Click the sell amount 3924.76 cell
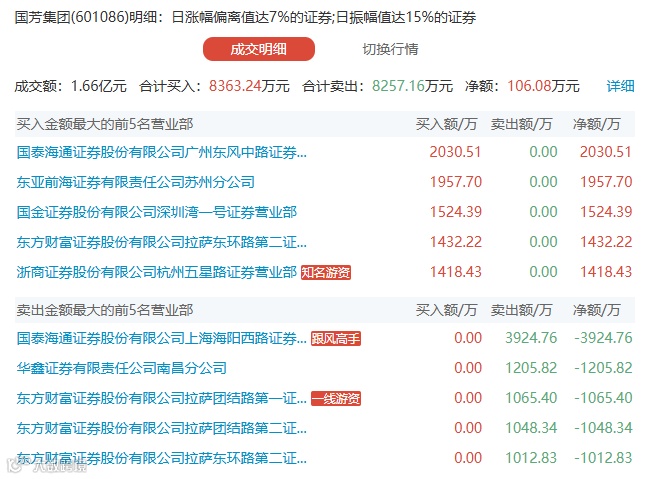 pos(531,338)
